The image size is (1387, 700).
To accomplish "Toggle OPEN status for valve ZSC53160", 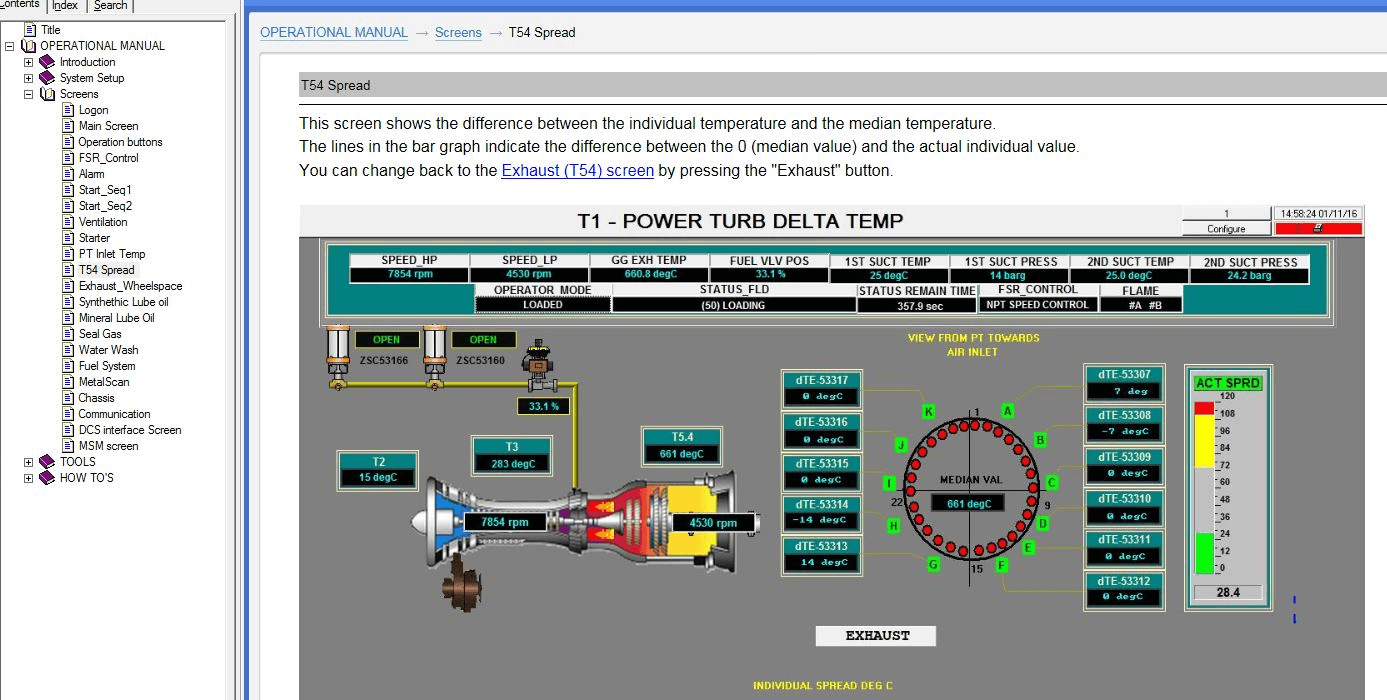I will coord(483,339).
